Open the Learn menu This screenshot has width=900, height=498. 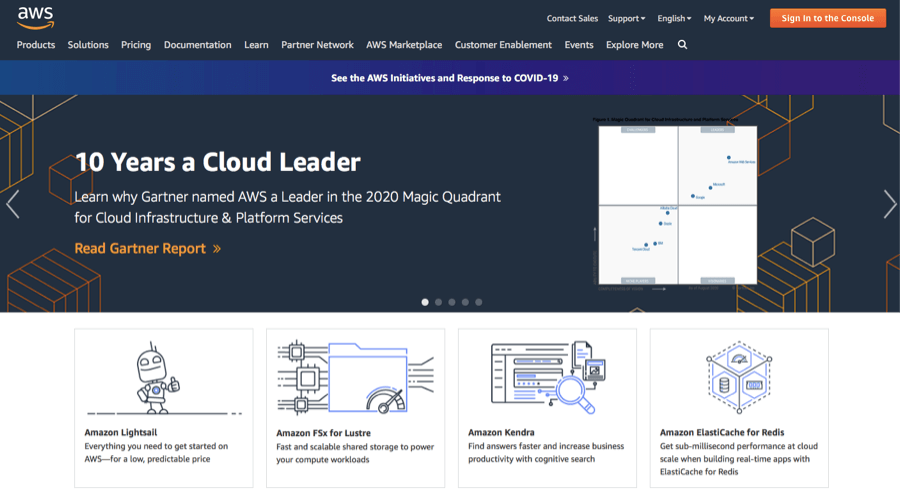click(256, 45)
